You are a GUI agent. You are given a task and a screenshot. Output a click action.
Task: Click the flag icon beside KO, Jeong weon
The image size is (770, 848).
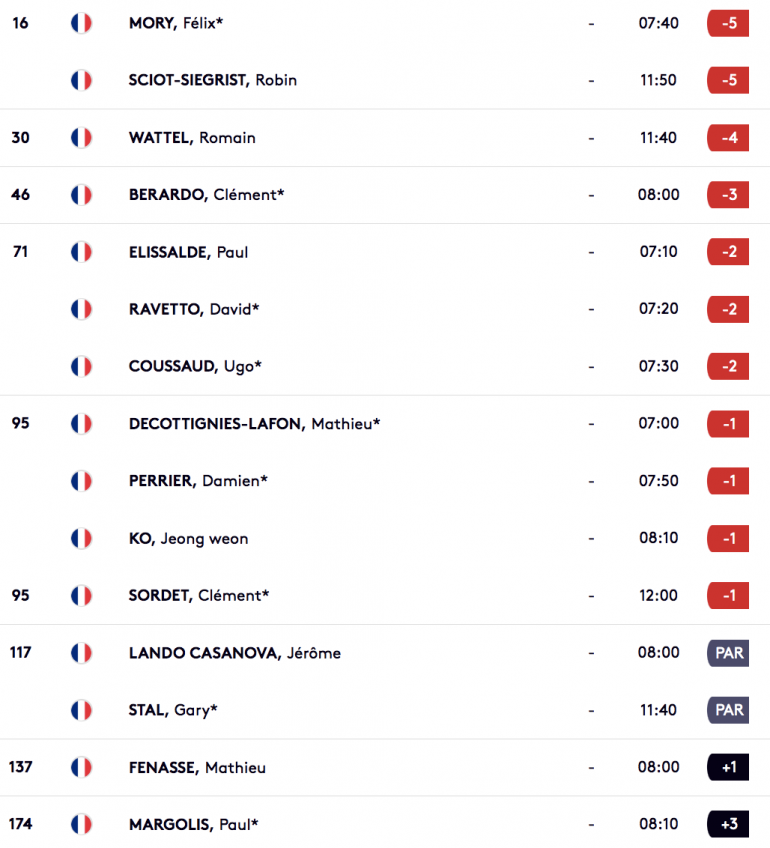tap(81, 539)
